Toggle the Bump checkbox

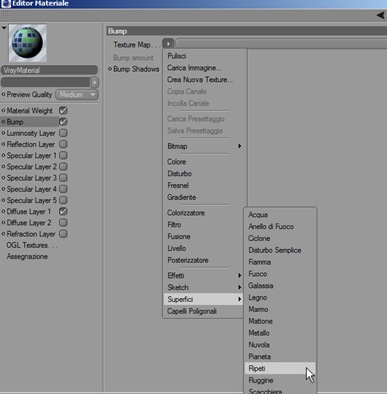pos(63,122)
